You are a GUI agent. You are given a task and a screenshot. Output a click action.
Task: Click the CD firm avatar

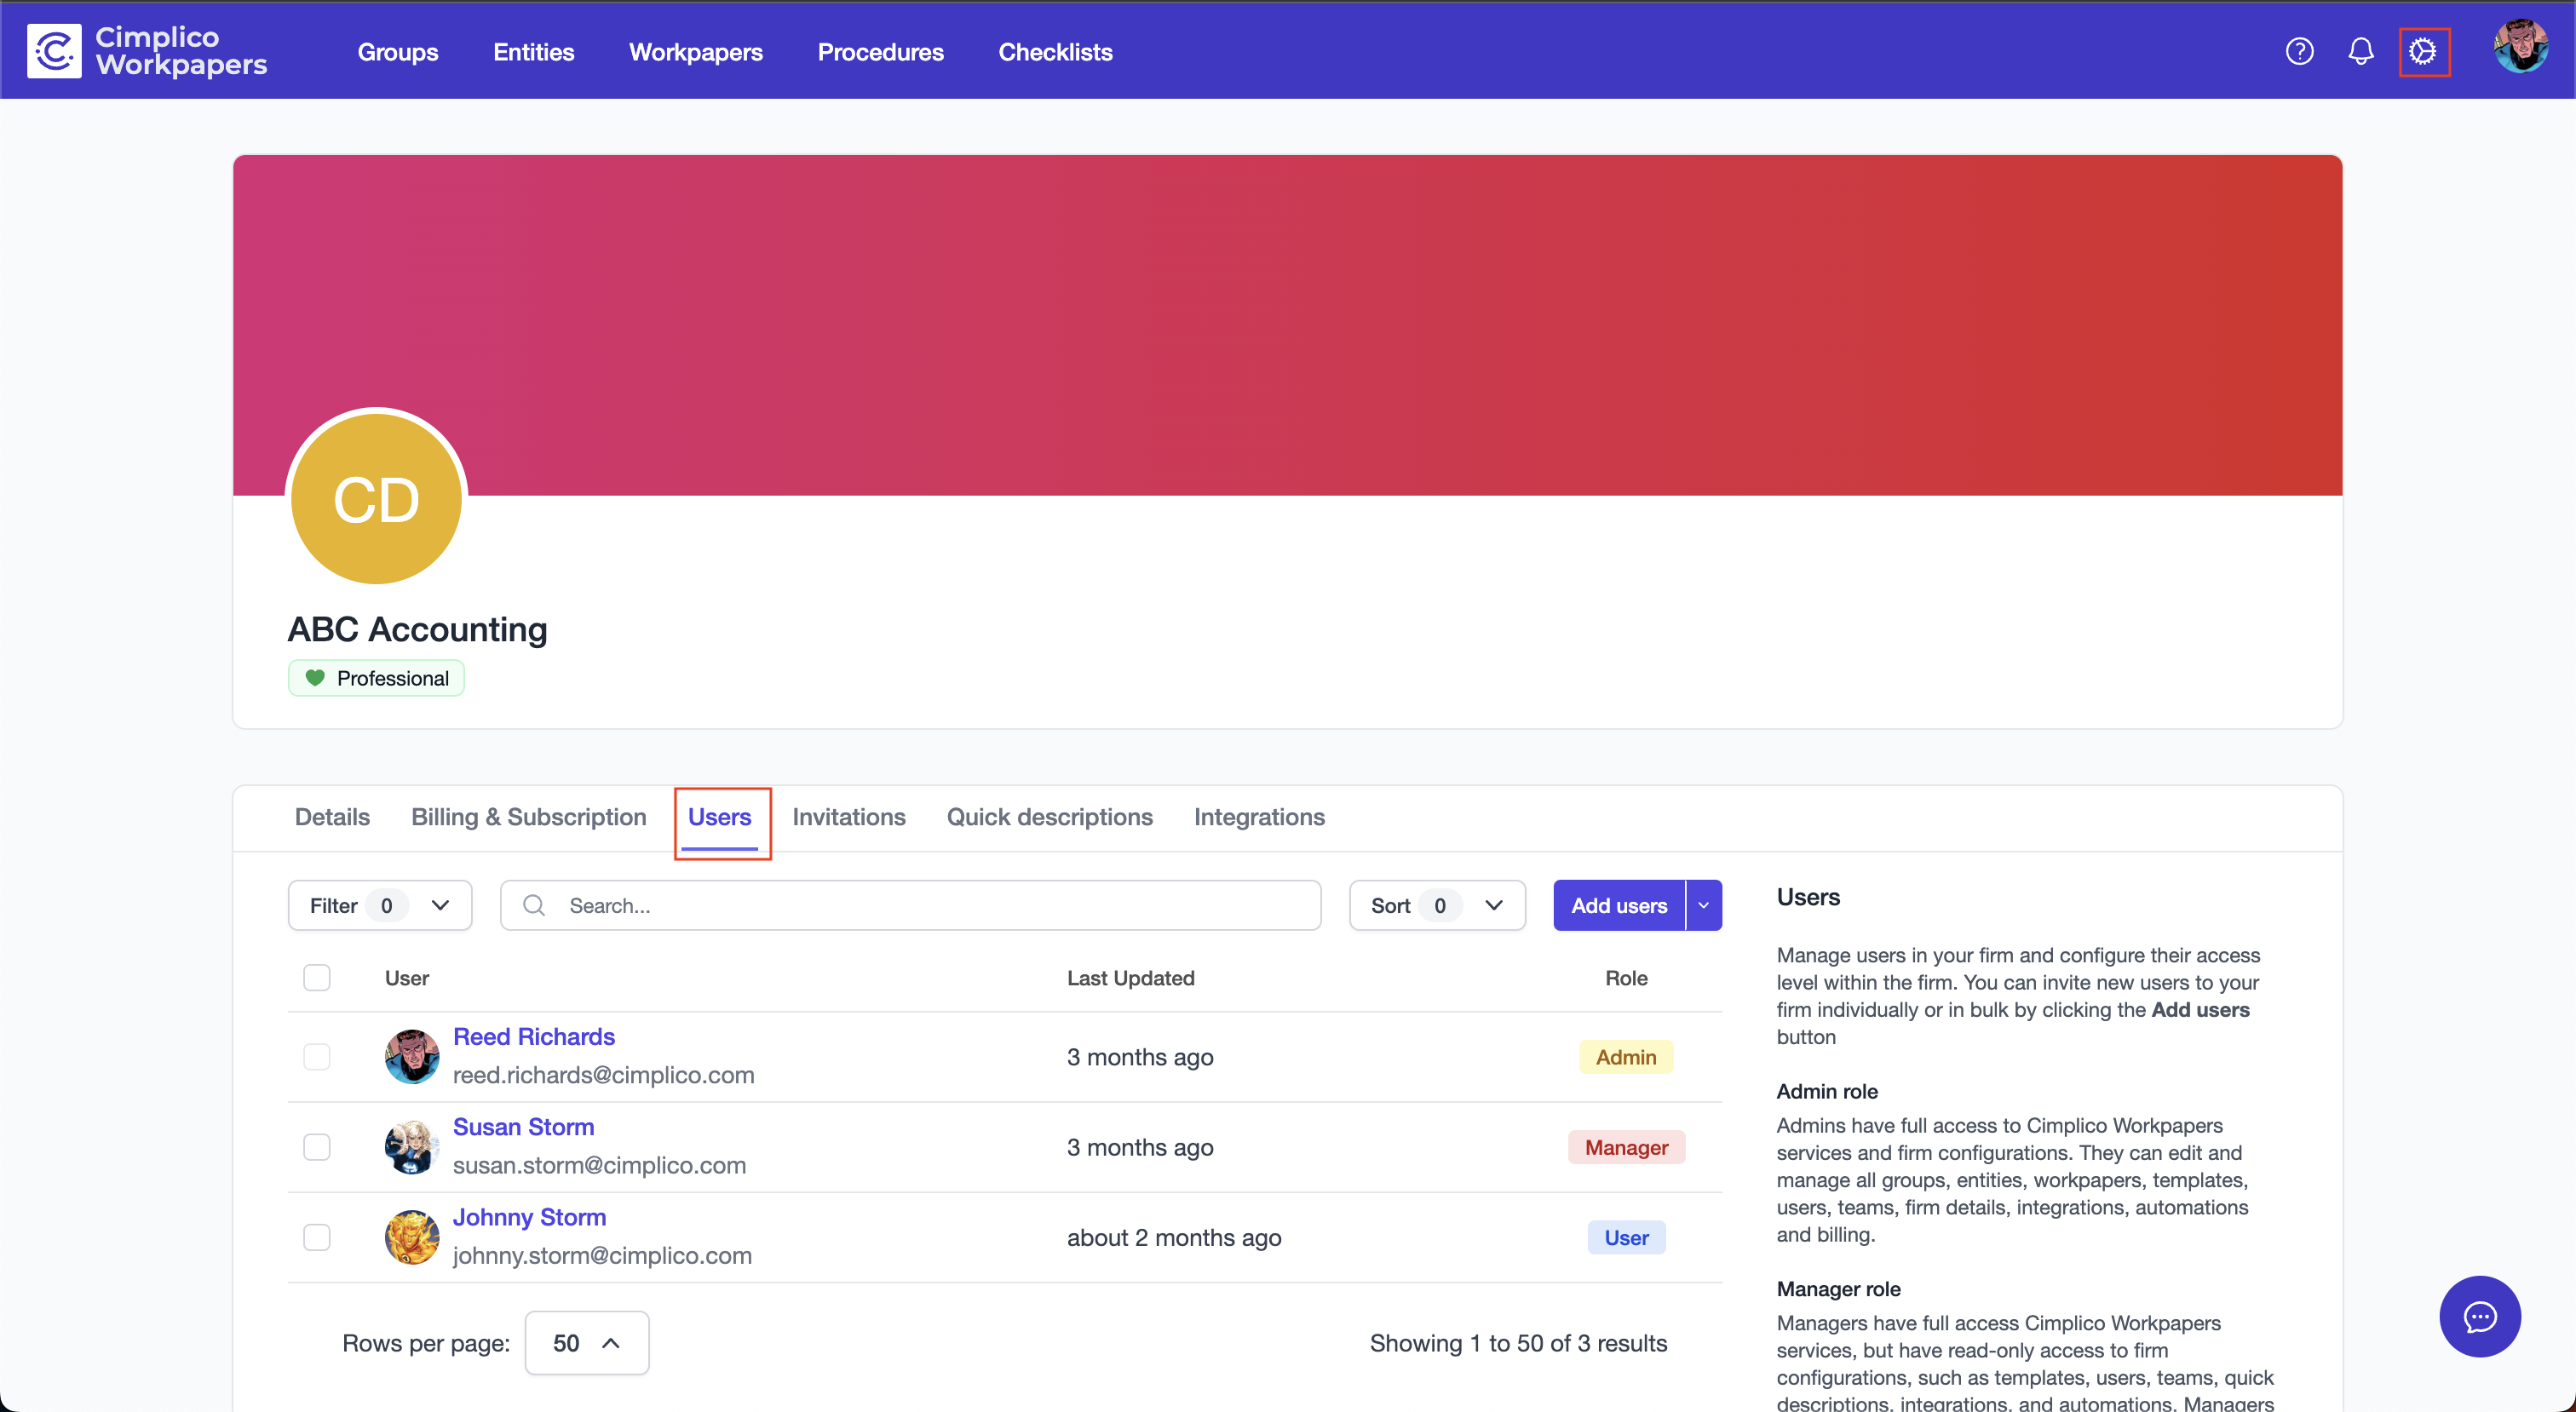[376, 498]
